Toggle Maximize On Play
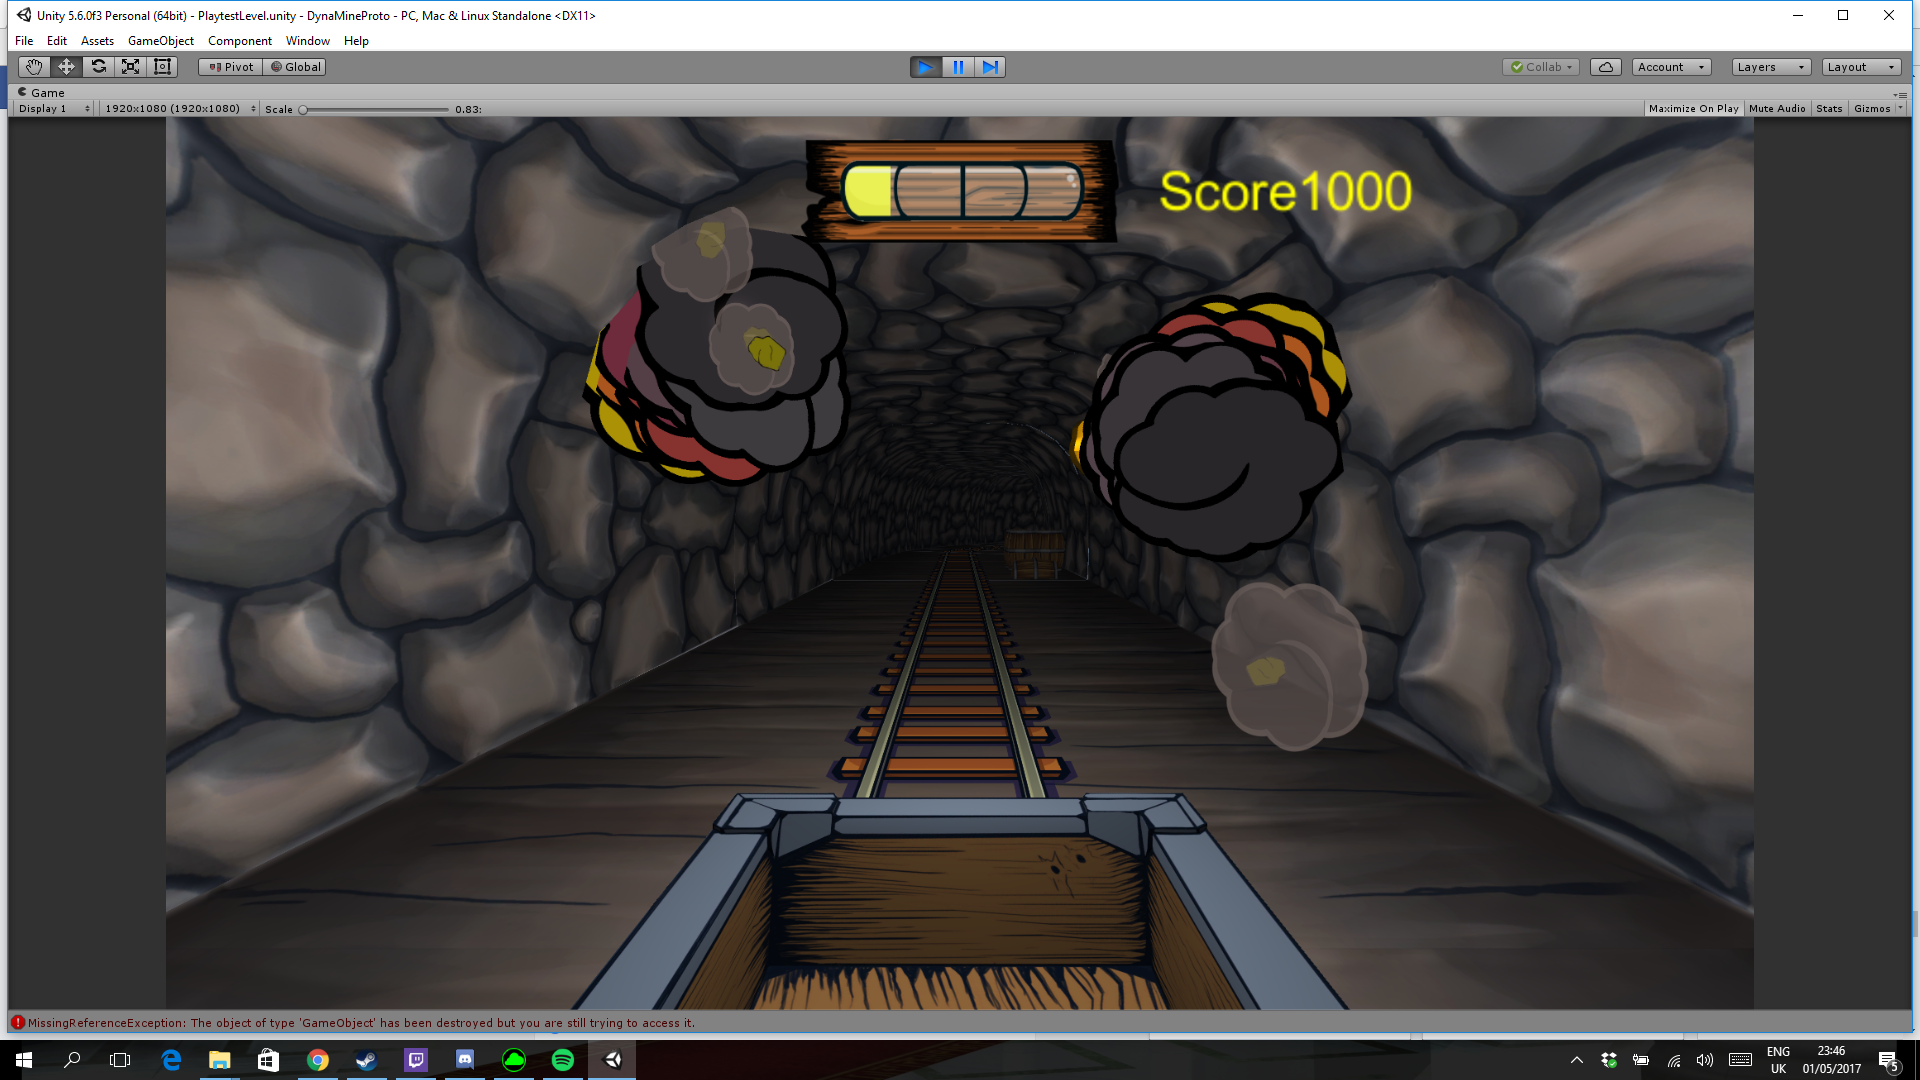The image size is (1920, 1080). (1693, 109)
